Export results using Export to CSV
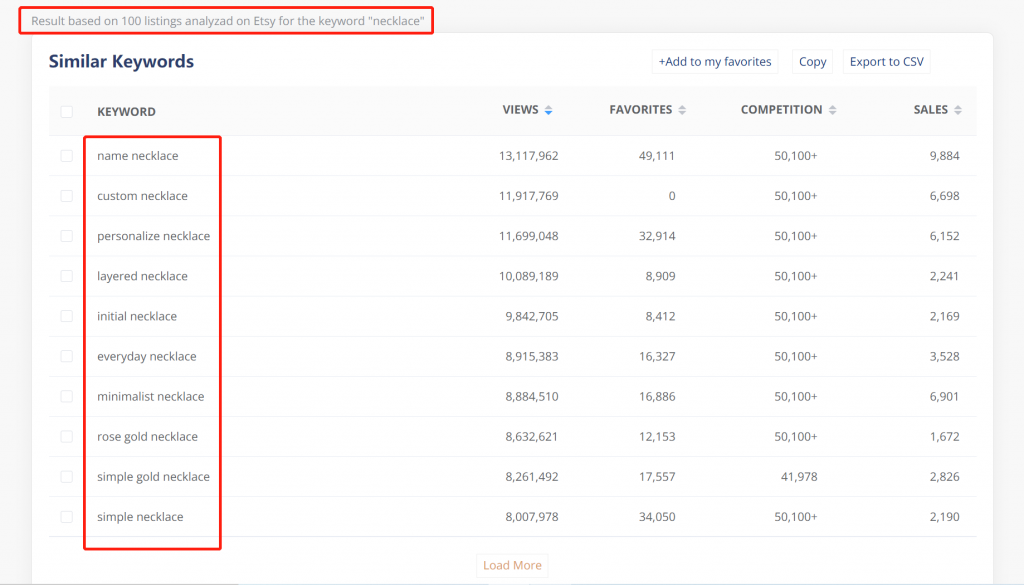 pos(886,62)
